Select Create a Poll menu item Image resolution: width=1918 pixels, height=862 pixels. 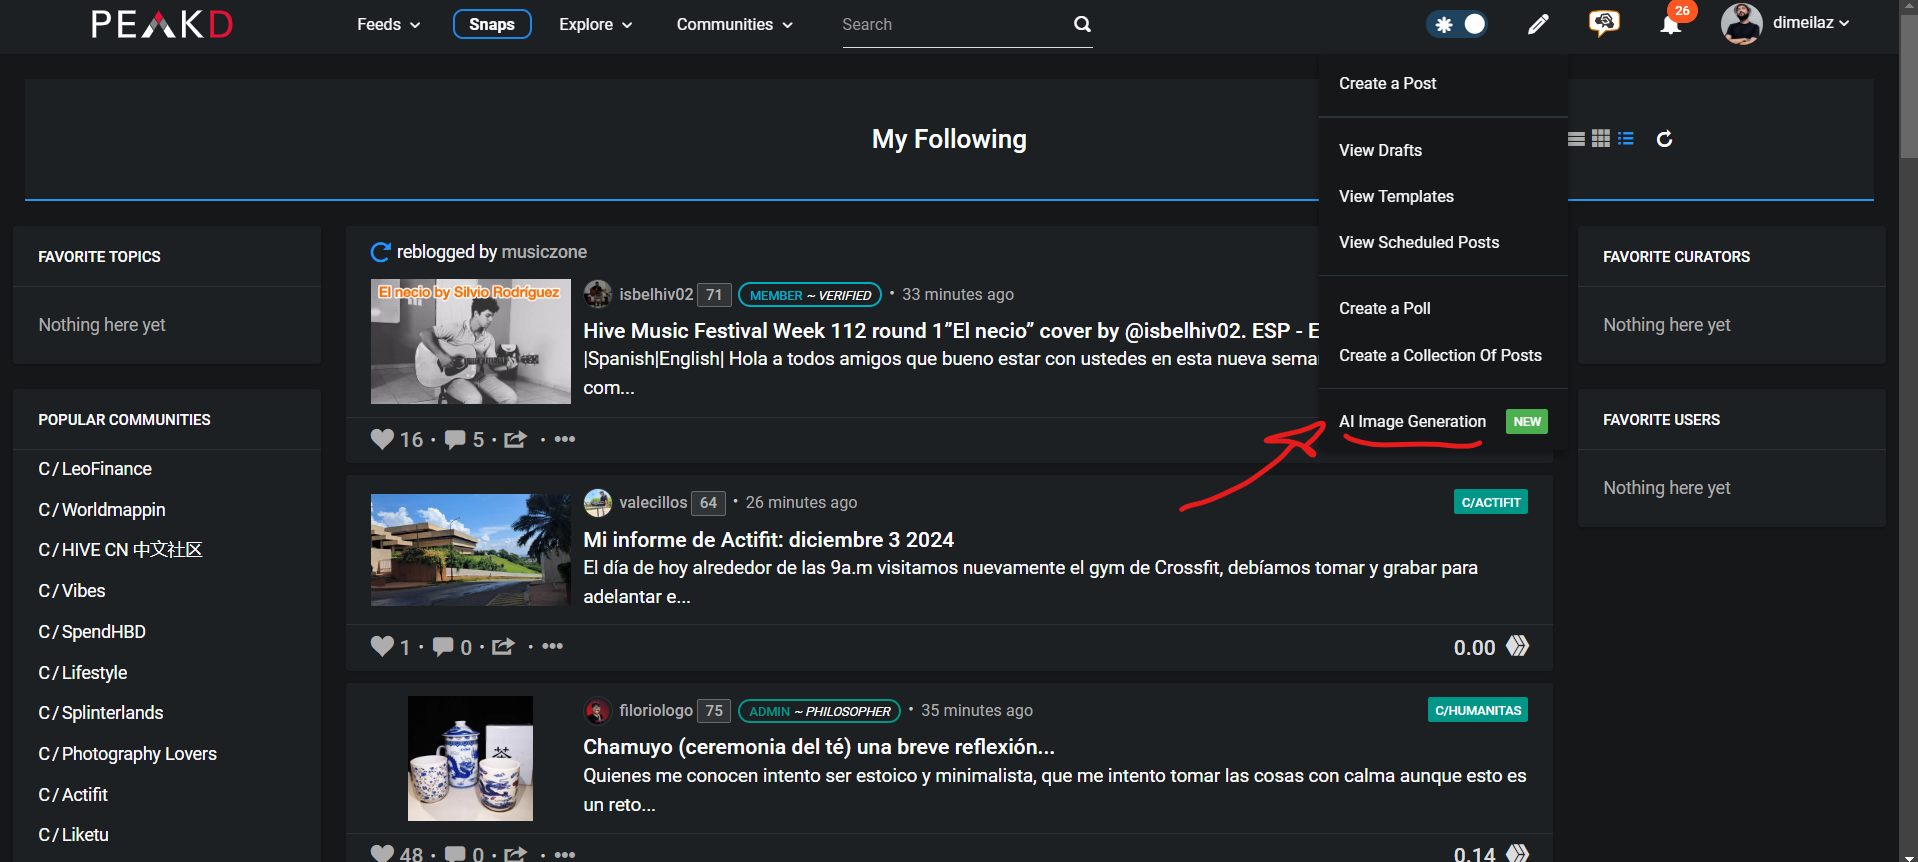pos(1385,308)
